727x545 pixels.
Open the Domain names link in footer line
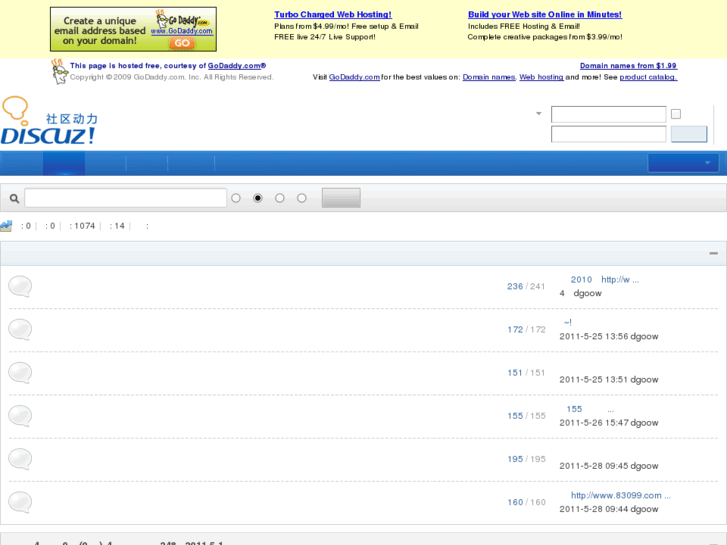[489, 77]
